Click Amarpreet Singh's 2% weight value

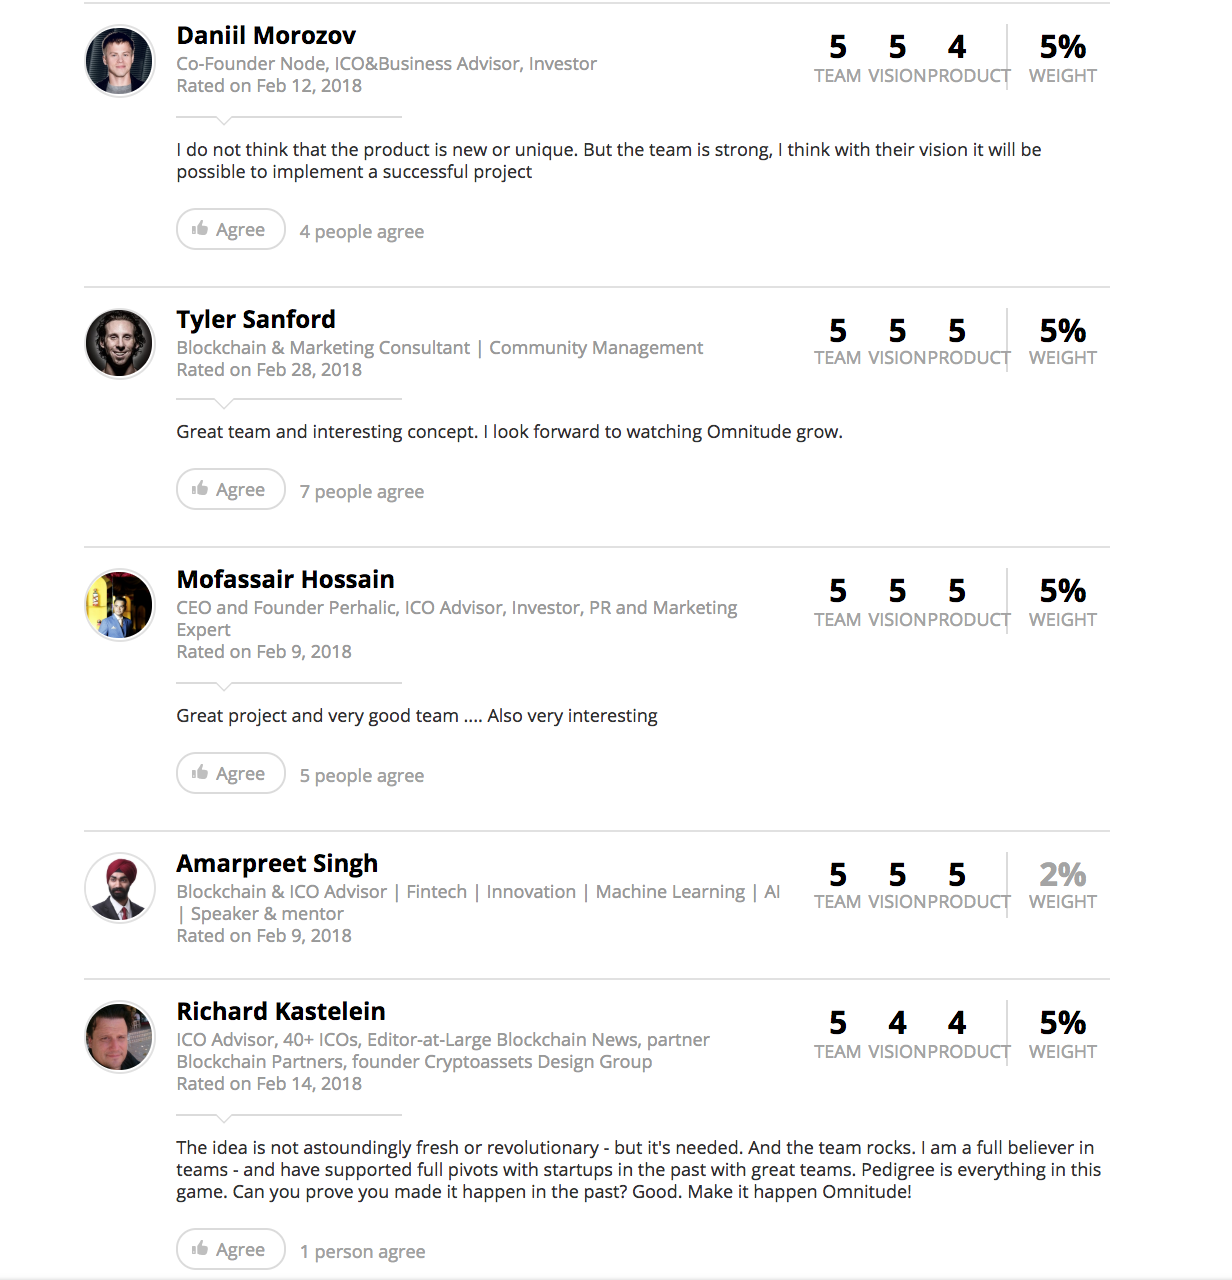[x=1062, y=875]
